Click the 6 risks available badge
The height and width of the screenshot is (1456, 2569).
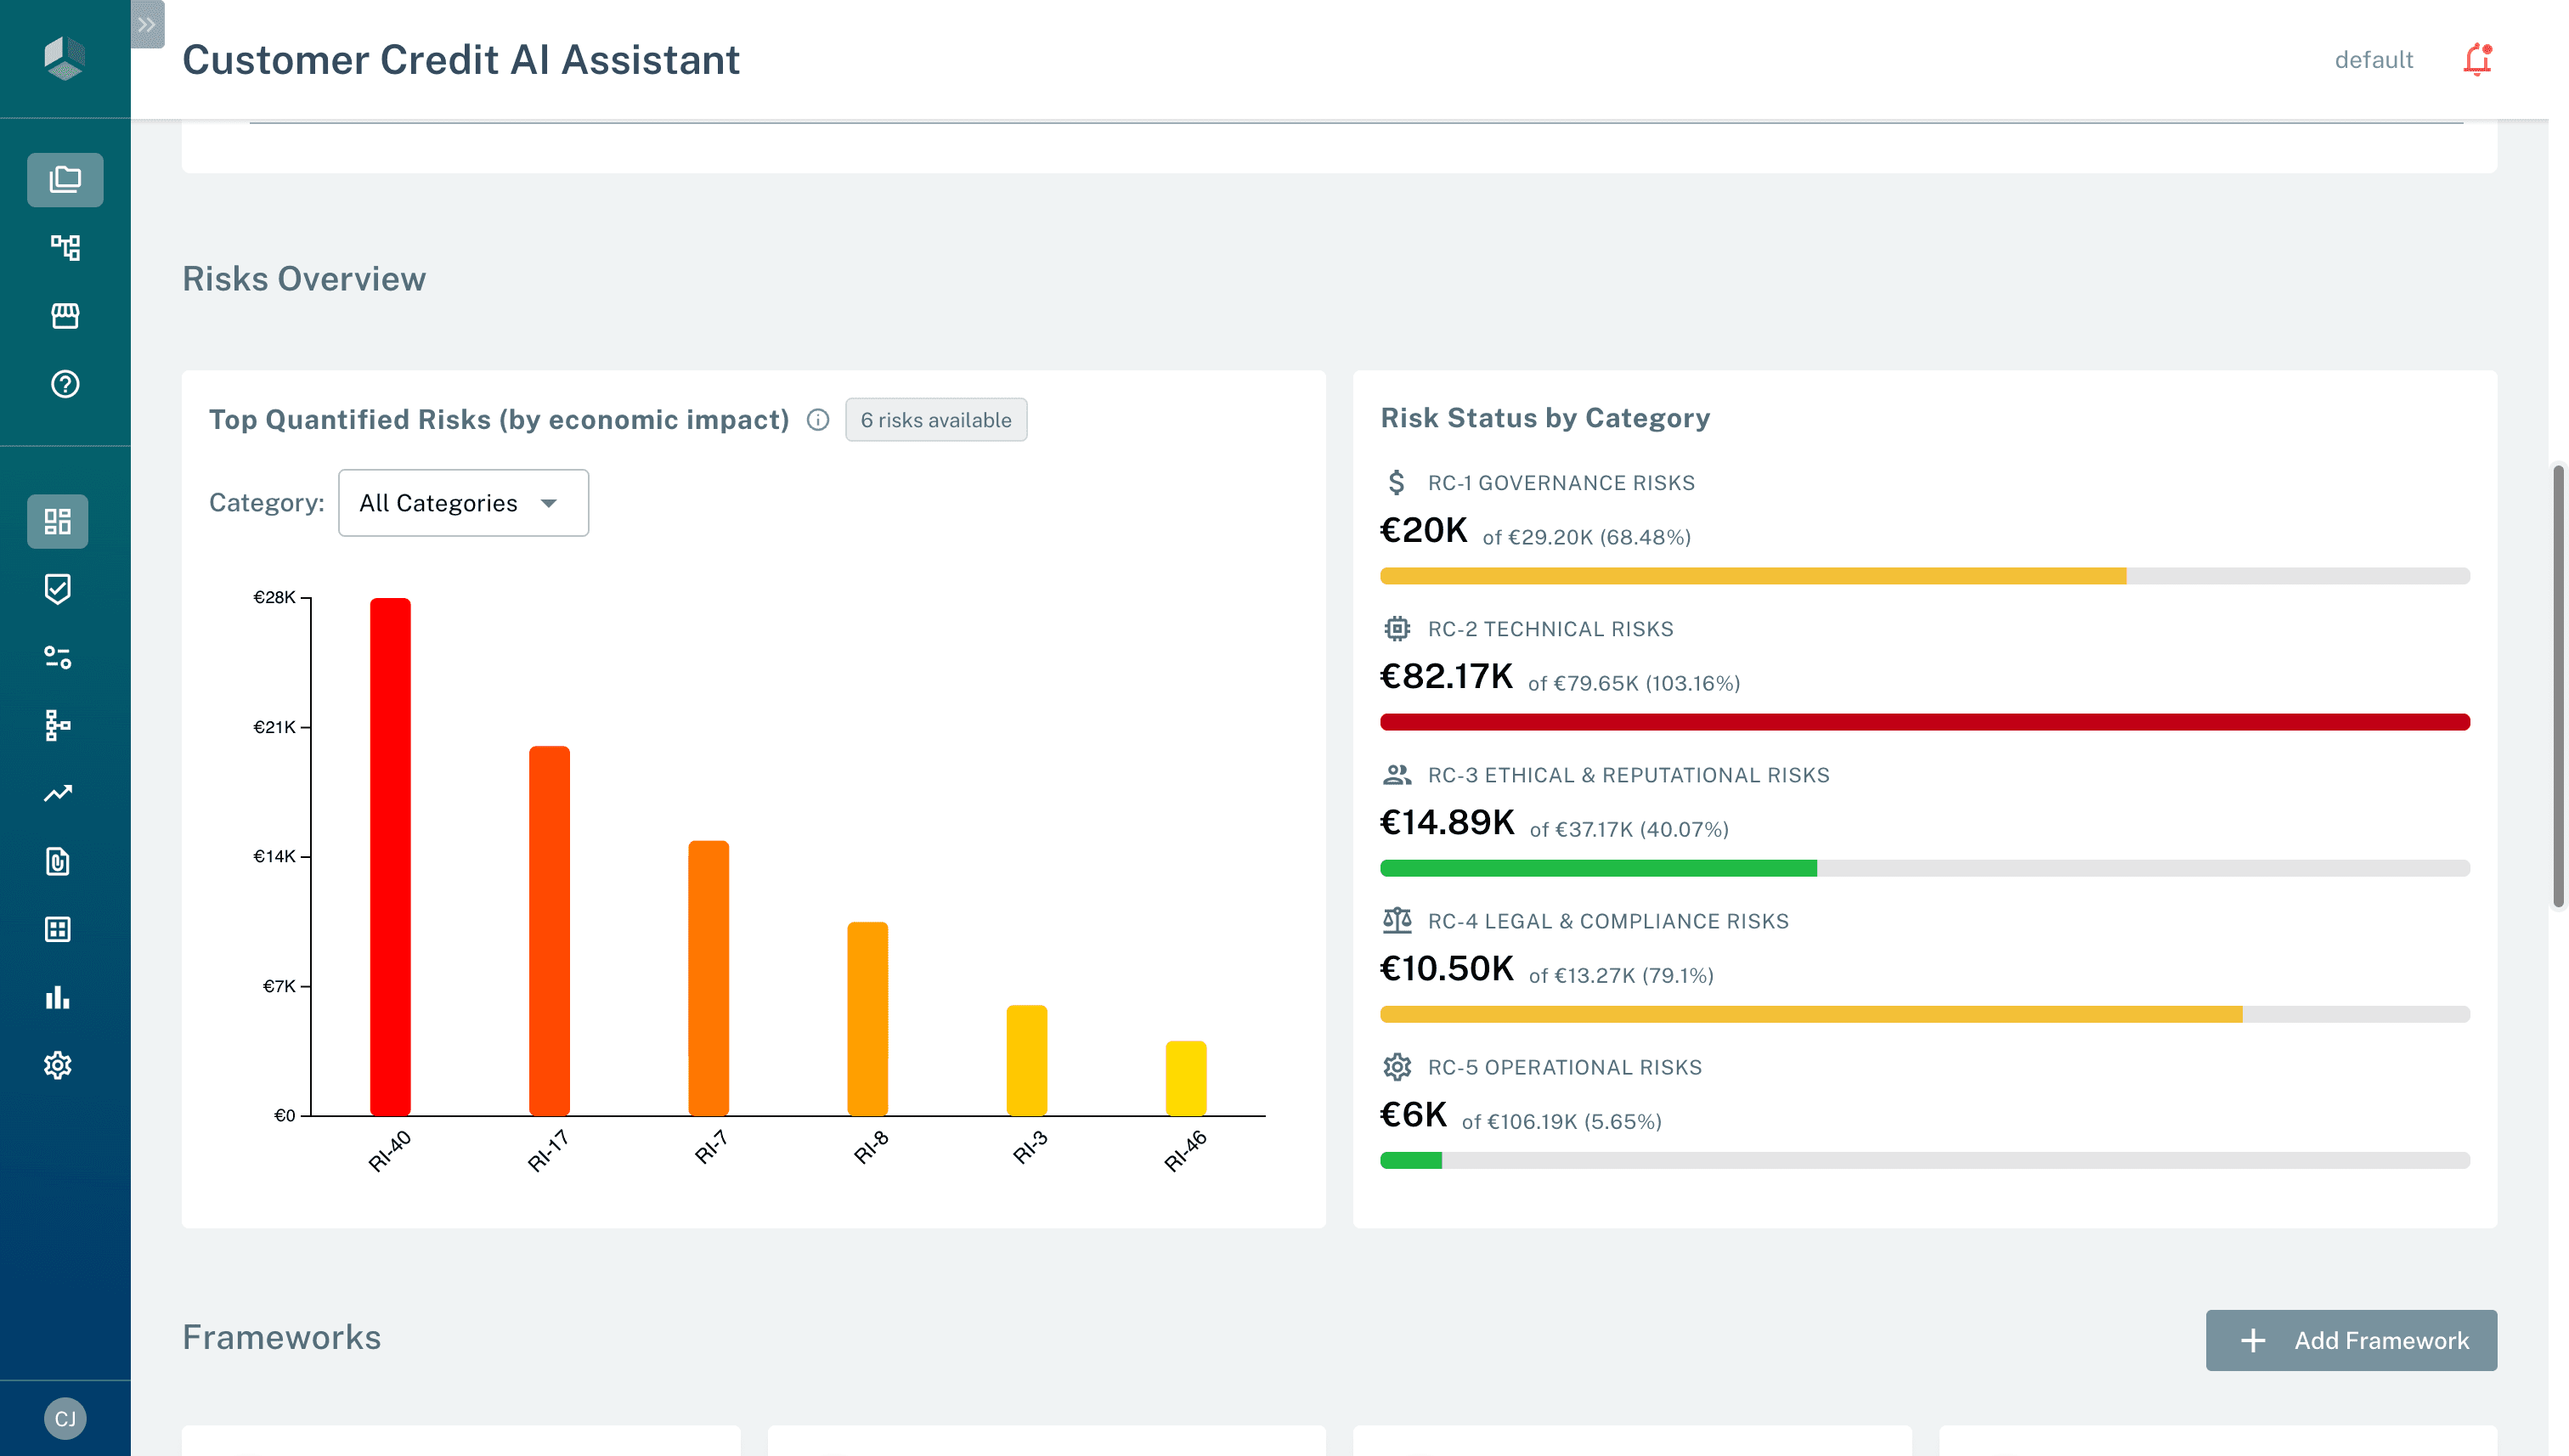click(936, 419)
